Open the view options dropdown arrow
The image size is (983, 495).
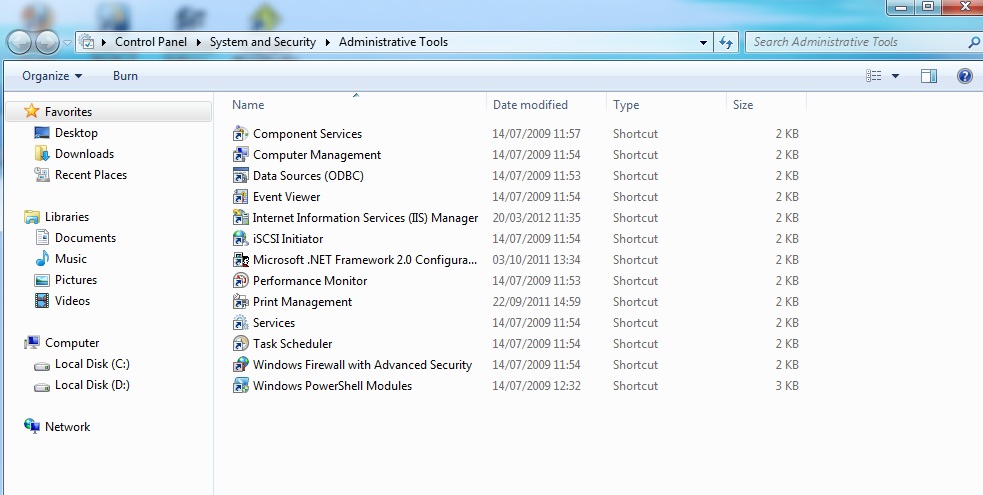coord(895,76)
